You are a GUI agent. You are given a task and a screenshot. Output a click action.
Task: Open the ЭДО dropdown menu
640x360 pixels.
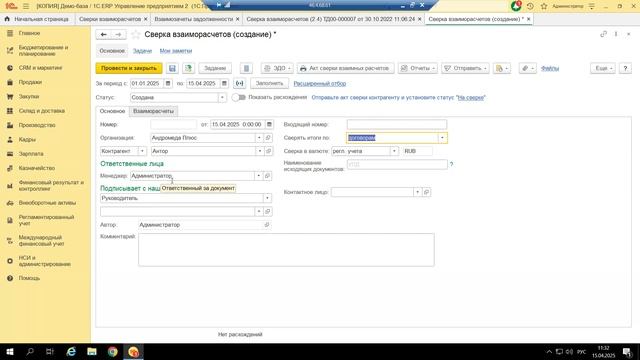pyautogui.click(x=277, y=68)
